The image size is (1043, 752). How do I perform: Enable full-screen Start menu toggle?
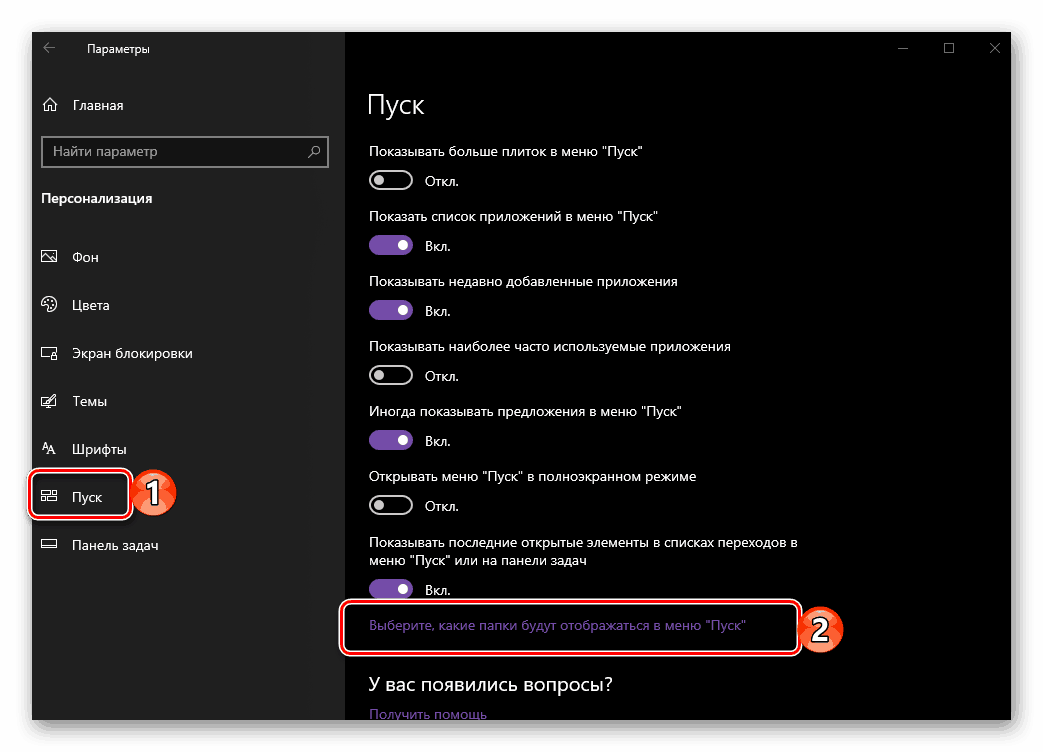391,505
